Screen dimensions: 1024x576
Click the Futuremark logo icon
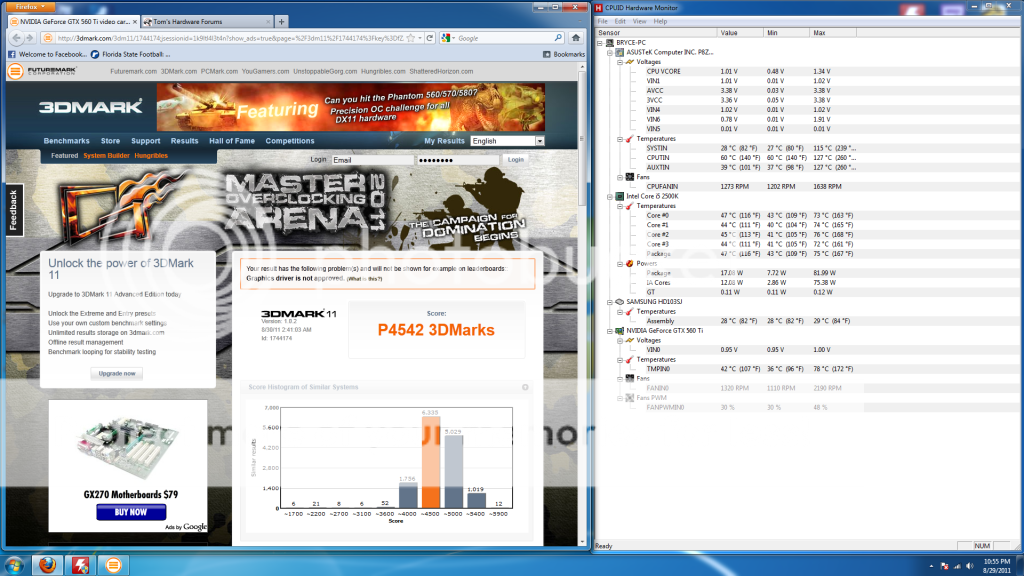click(x=15, y=71)
